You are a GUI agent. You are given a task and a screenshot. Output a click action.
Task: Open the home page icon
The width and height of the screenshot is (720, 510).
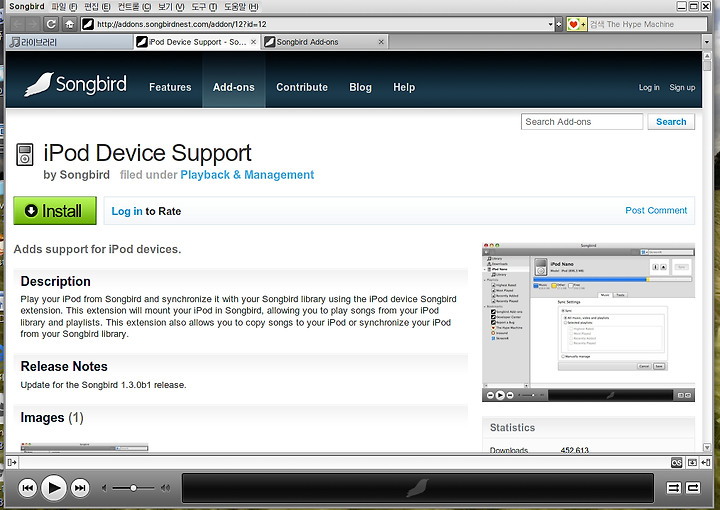pyautogui.click(x=69, y=24)
